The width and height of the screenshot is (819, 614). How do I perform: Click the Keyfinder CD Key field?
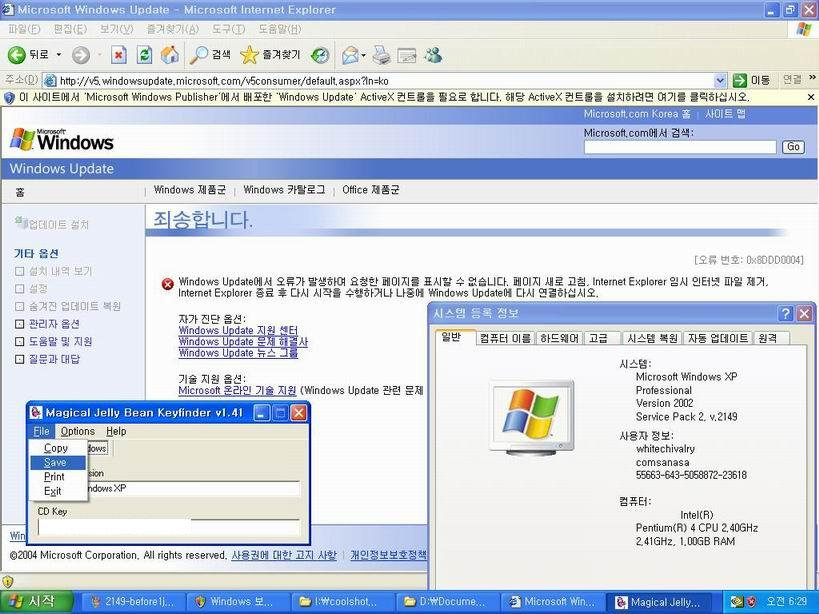click(169, 527)
